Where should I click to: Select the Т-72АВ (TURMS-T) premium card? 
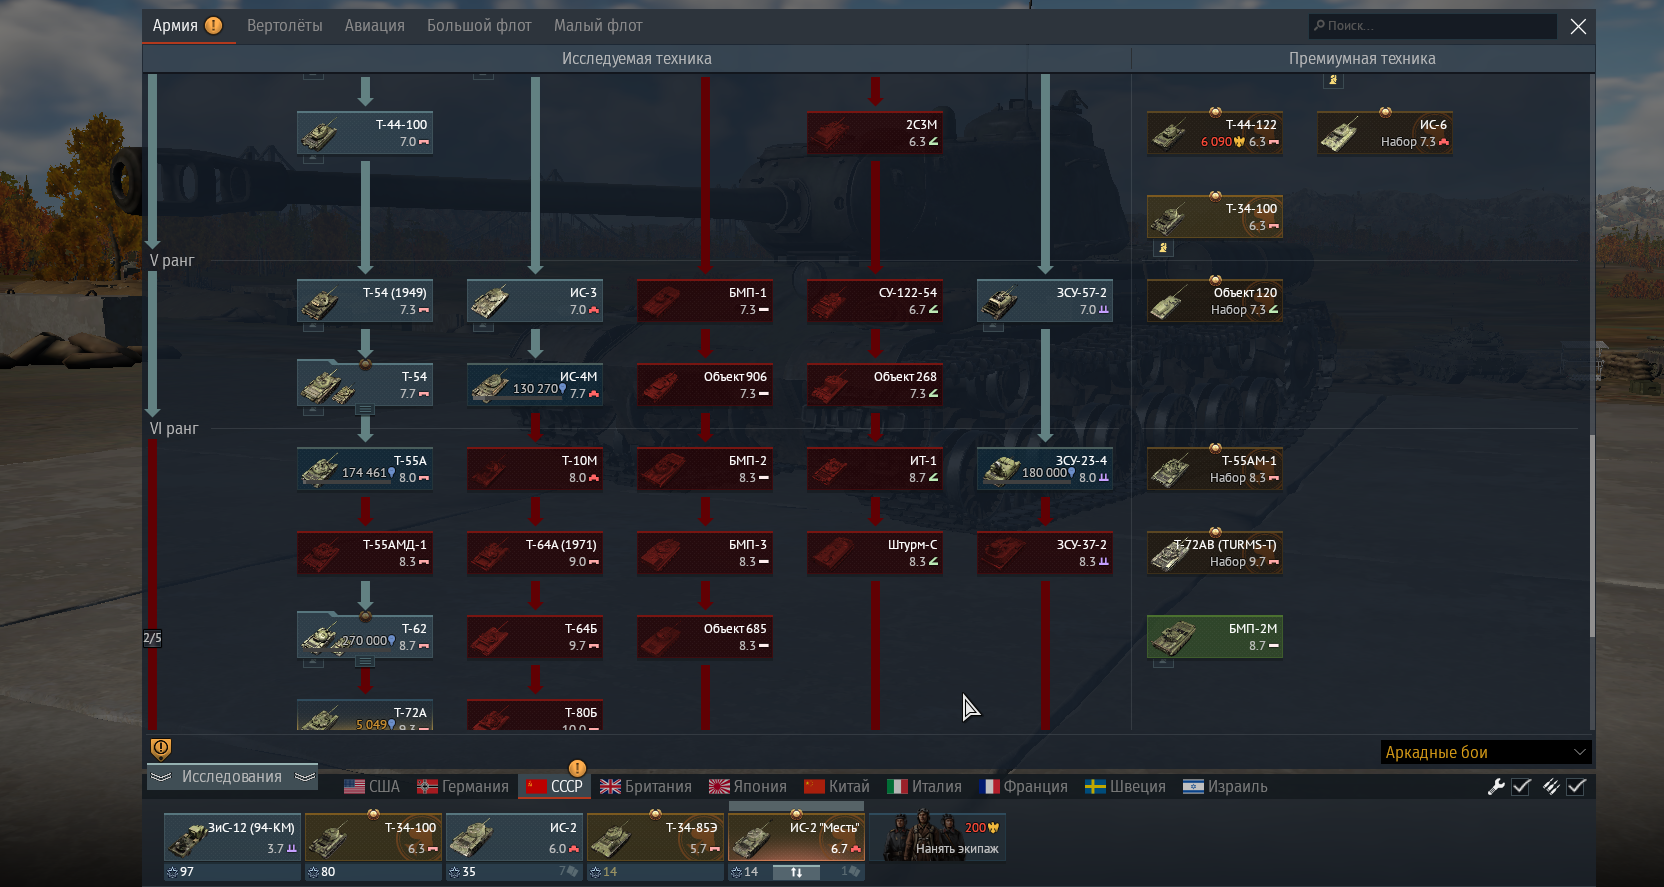tap(1215, 553)
